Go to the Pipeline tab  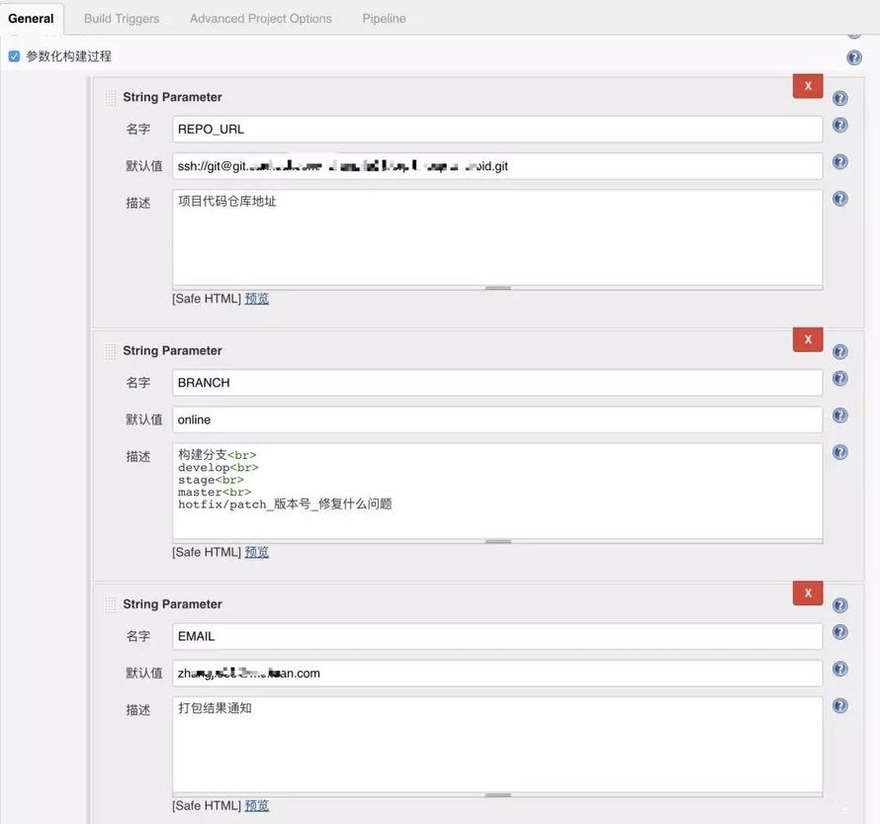coord(384,19)
